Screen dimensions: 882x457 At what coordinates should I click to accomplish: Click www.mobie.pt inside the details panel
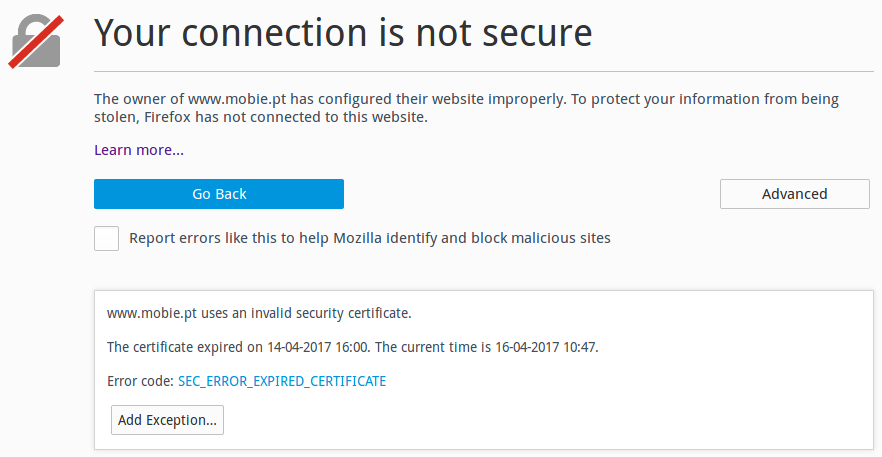152,313
